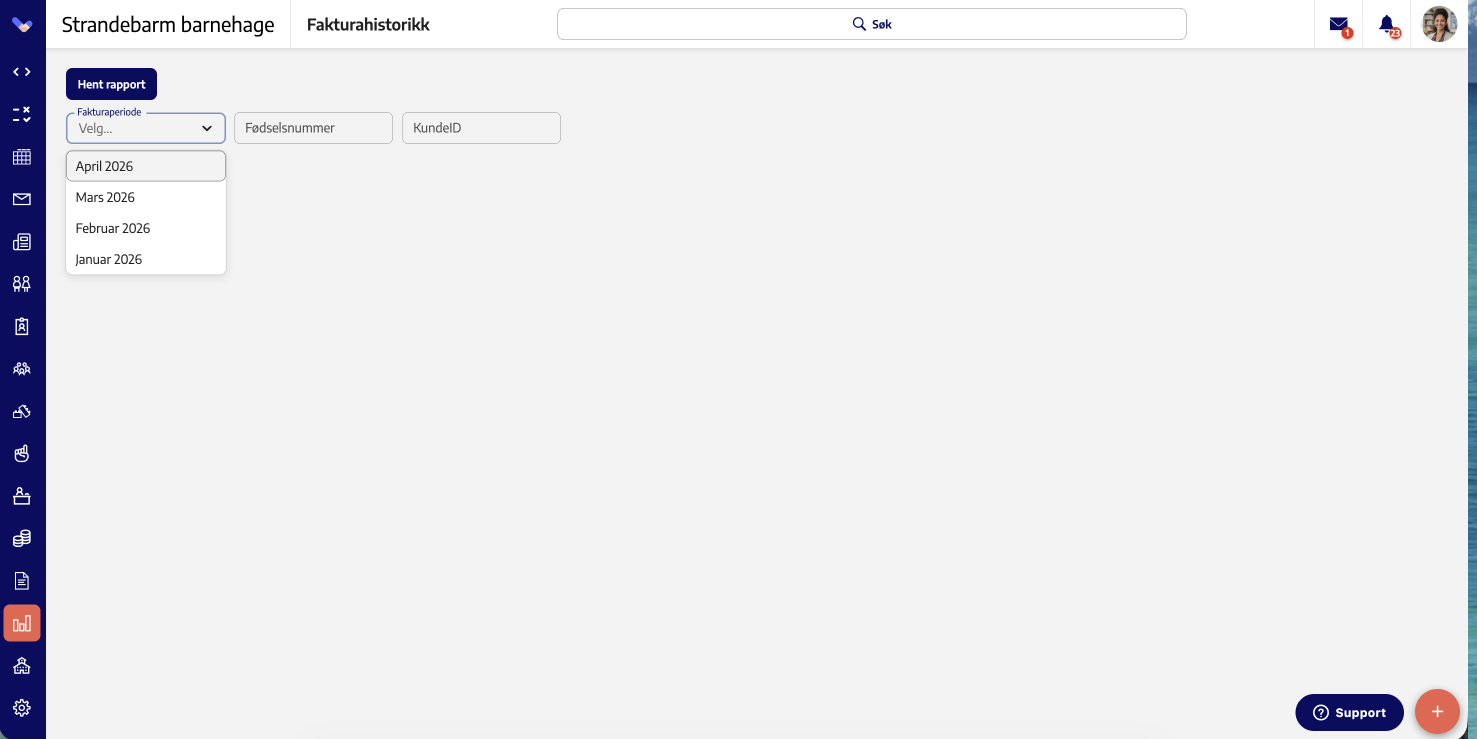This screenshot has height=739, width=1477.
Task: Open the messages envelope in top bar
Action: (x=1339, y=24)
